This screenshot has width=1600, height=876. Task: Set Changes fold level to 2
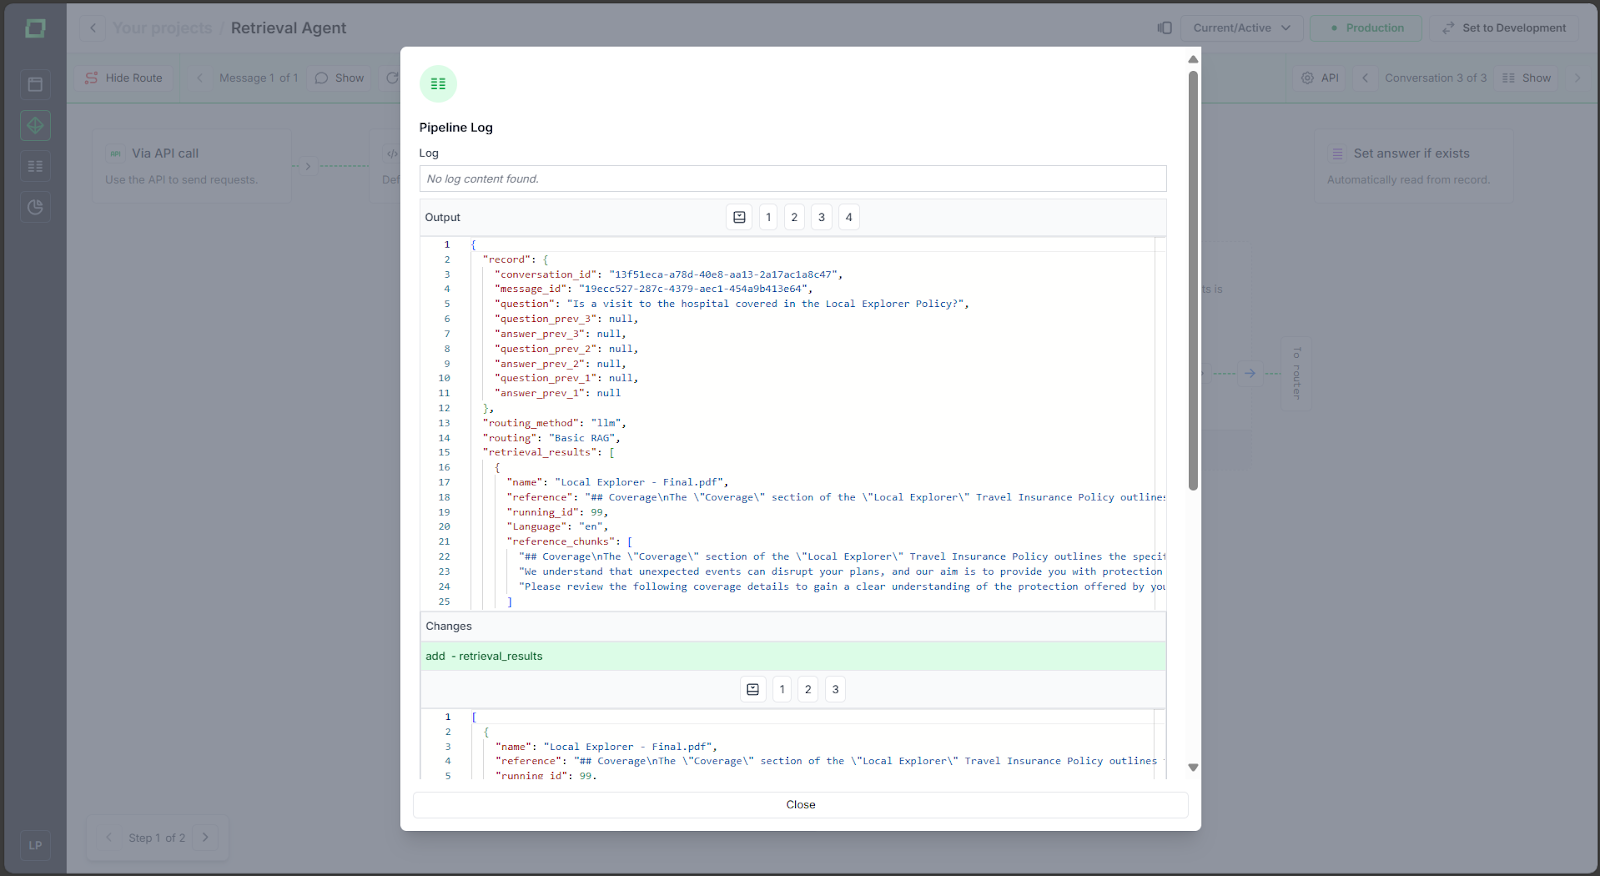pos(808,689)
